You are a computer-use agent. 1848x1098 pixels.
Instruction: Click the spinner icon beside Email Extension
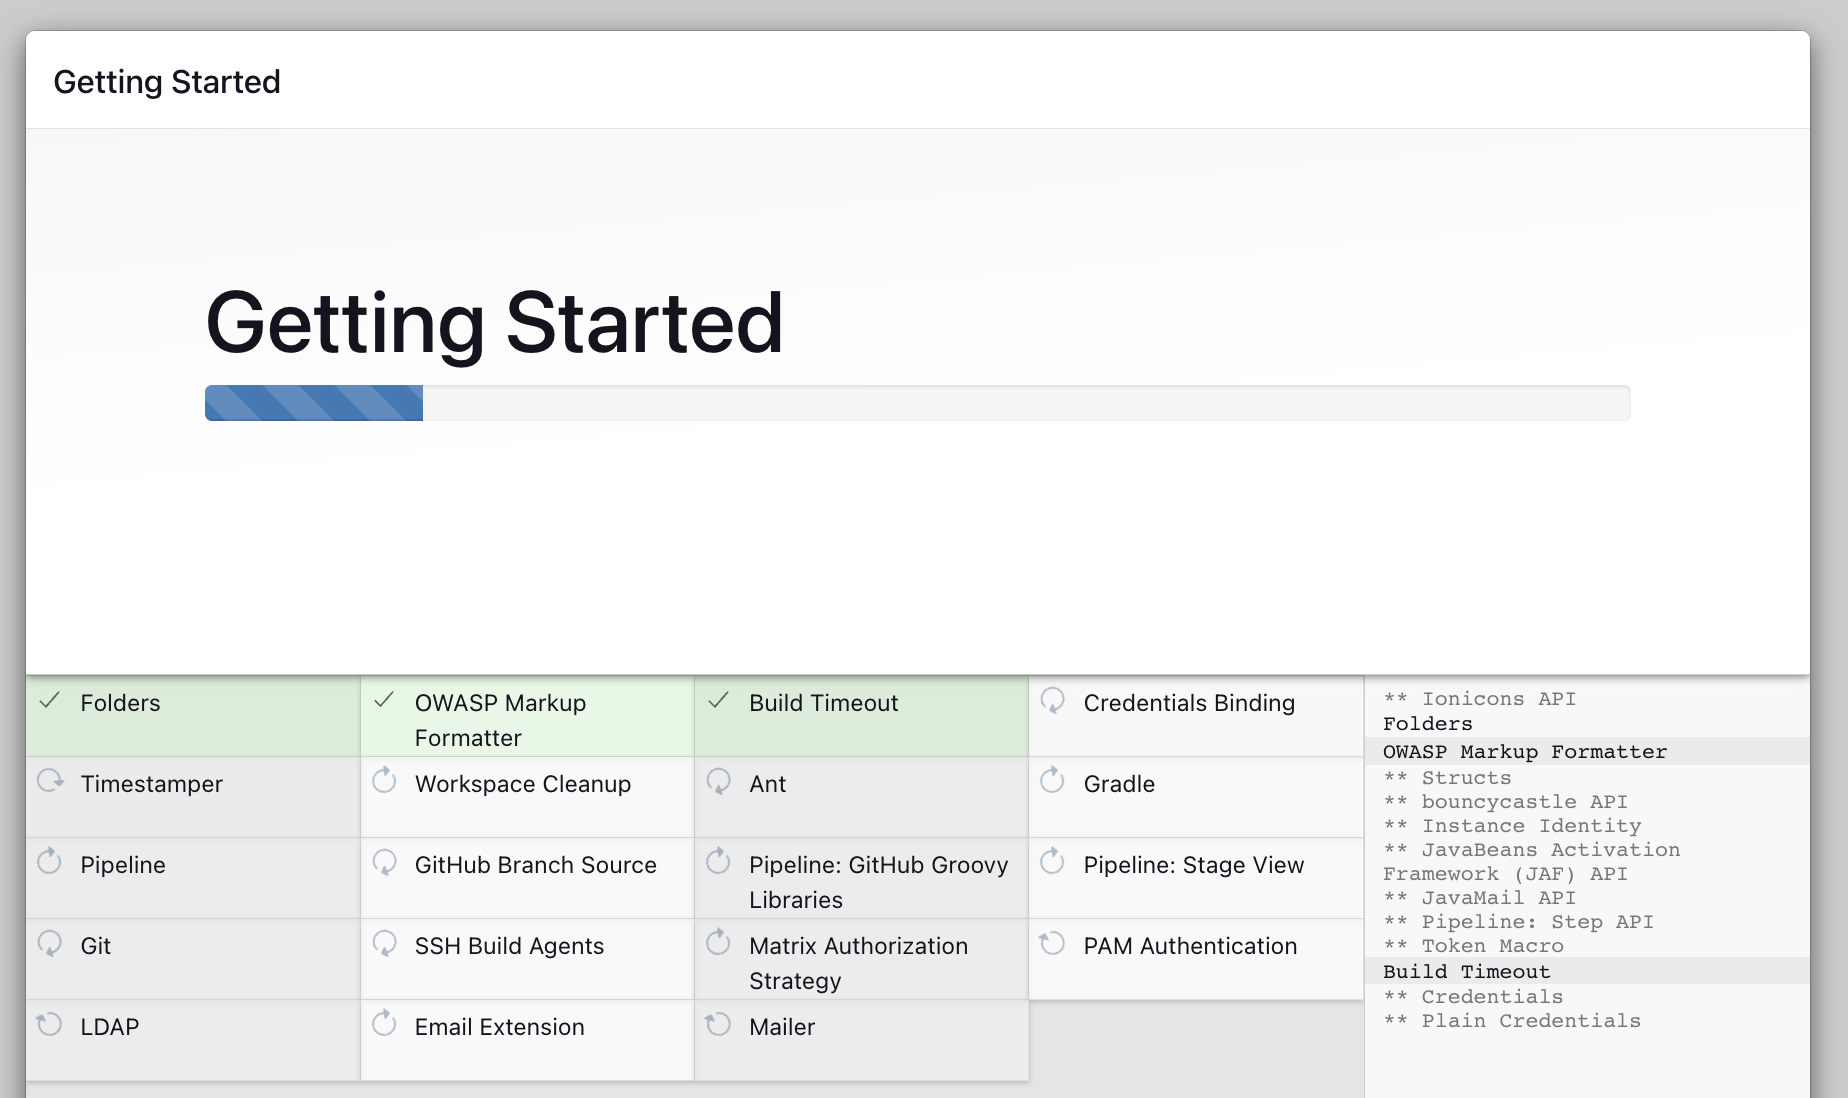click(x=384, y=1024)
